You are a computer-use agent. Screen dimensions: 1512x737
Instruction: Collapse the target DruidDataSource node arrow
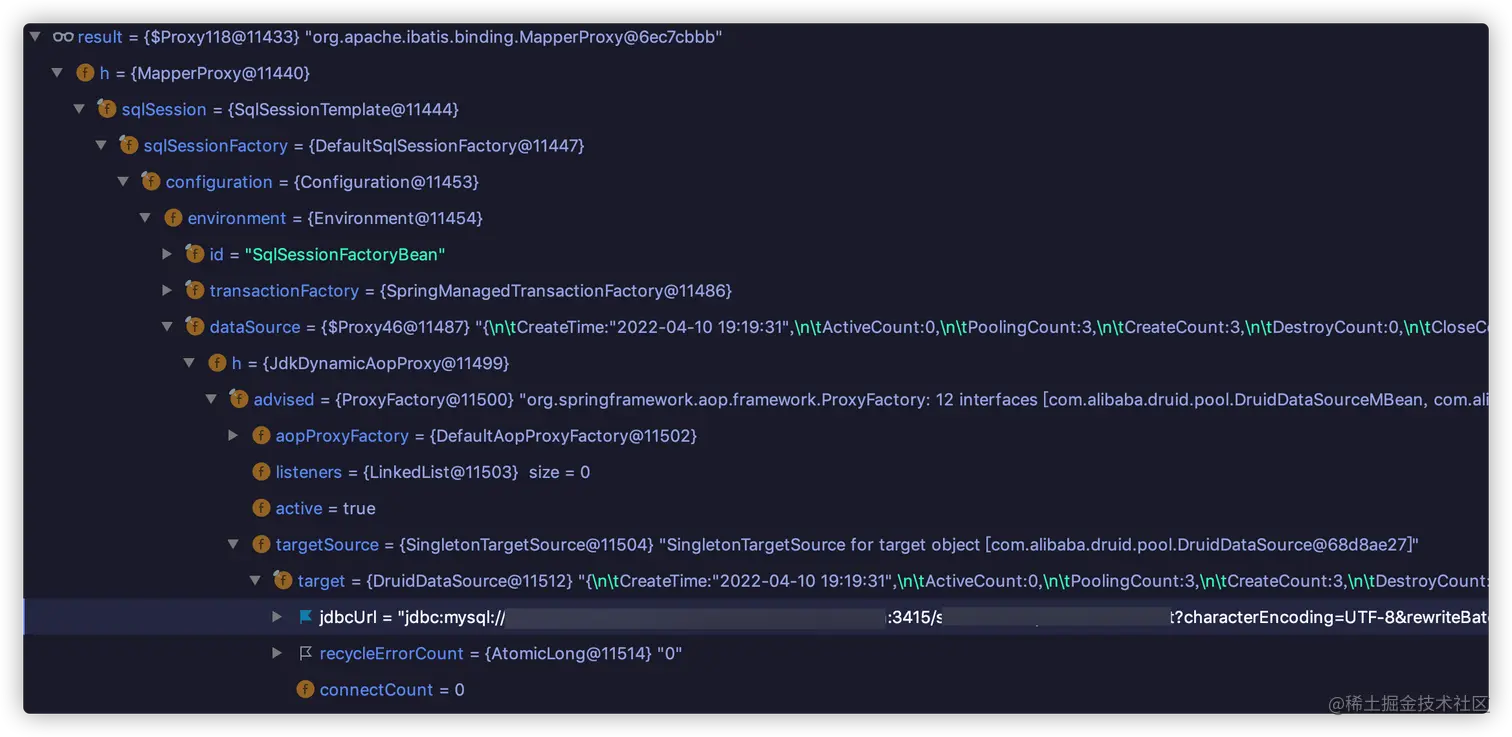tap(255, 581)
